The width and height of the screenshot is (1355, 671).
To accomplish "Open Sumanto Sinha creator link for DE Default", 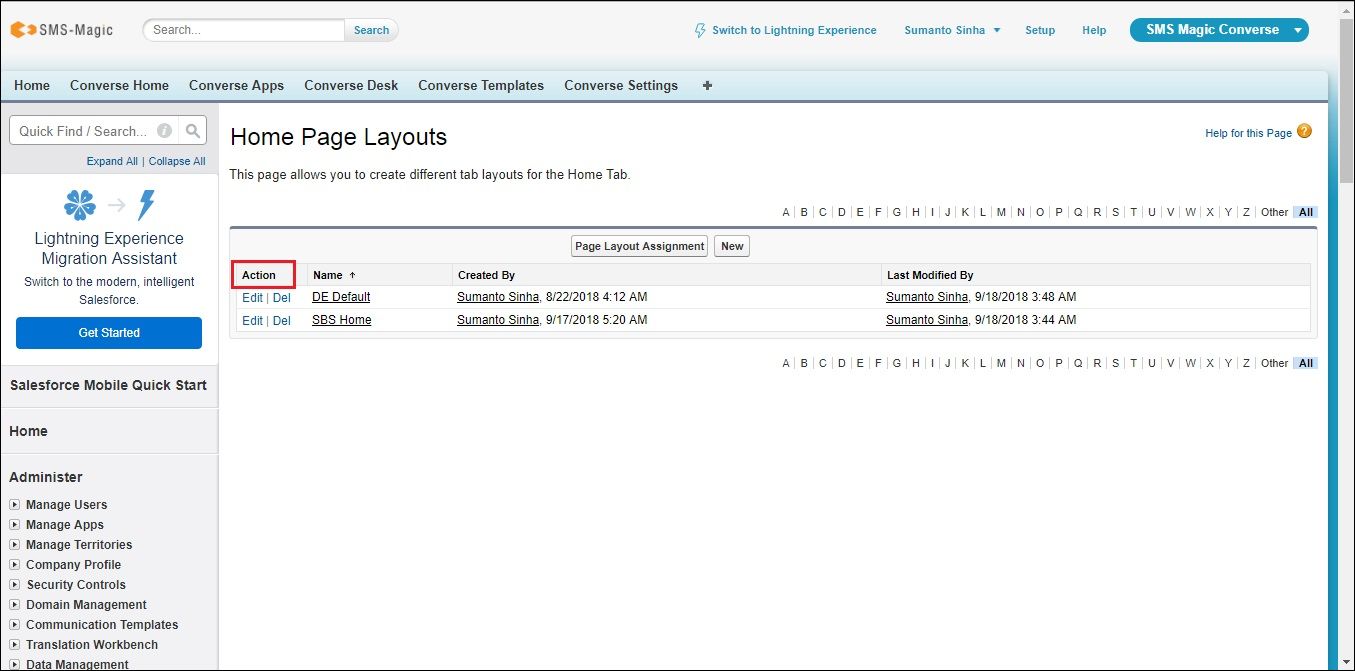I will click(498, 297).
